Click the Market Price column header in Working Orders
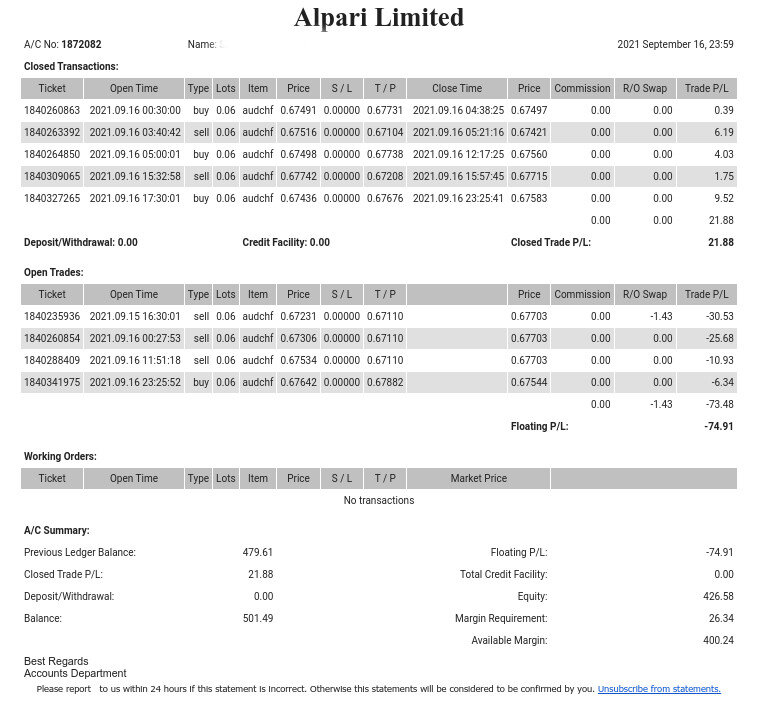Screen dimensions: 775x719 (x=478, y=478)
